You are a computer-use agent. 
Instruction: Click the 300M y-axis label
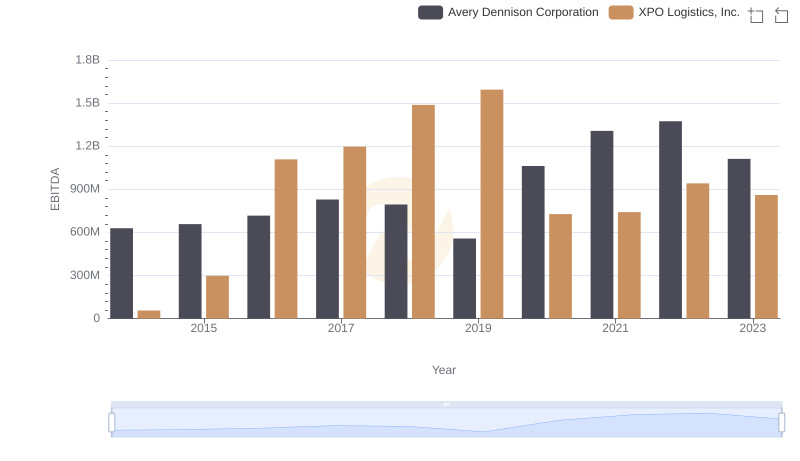point(85,275)
